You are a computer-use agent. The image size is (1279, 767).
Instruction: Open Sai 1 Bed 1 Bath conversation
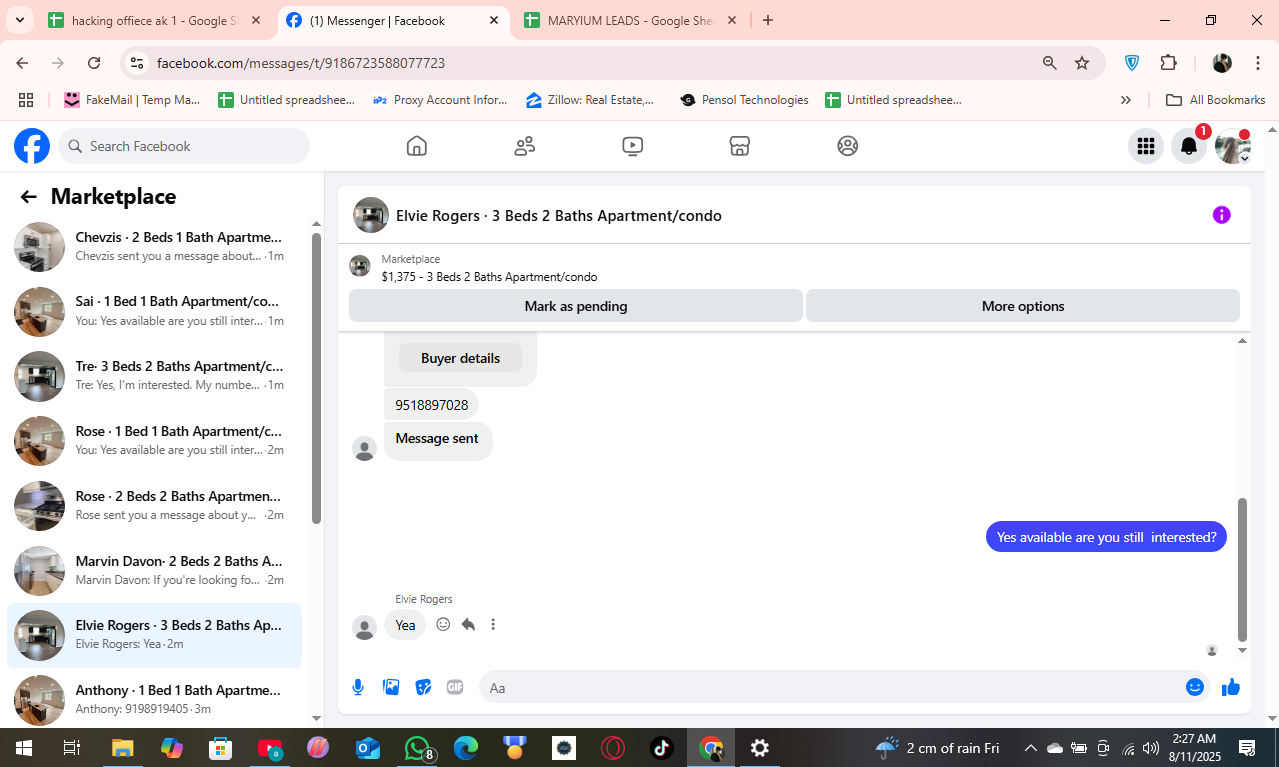pos(155,311)
